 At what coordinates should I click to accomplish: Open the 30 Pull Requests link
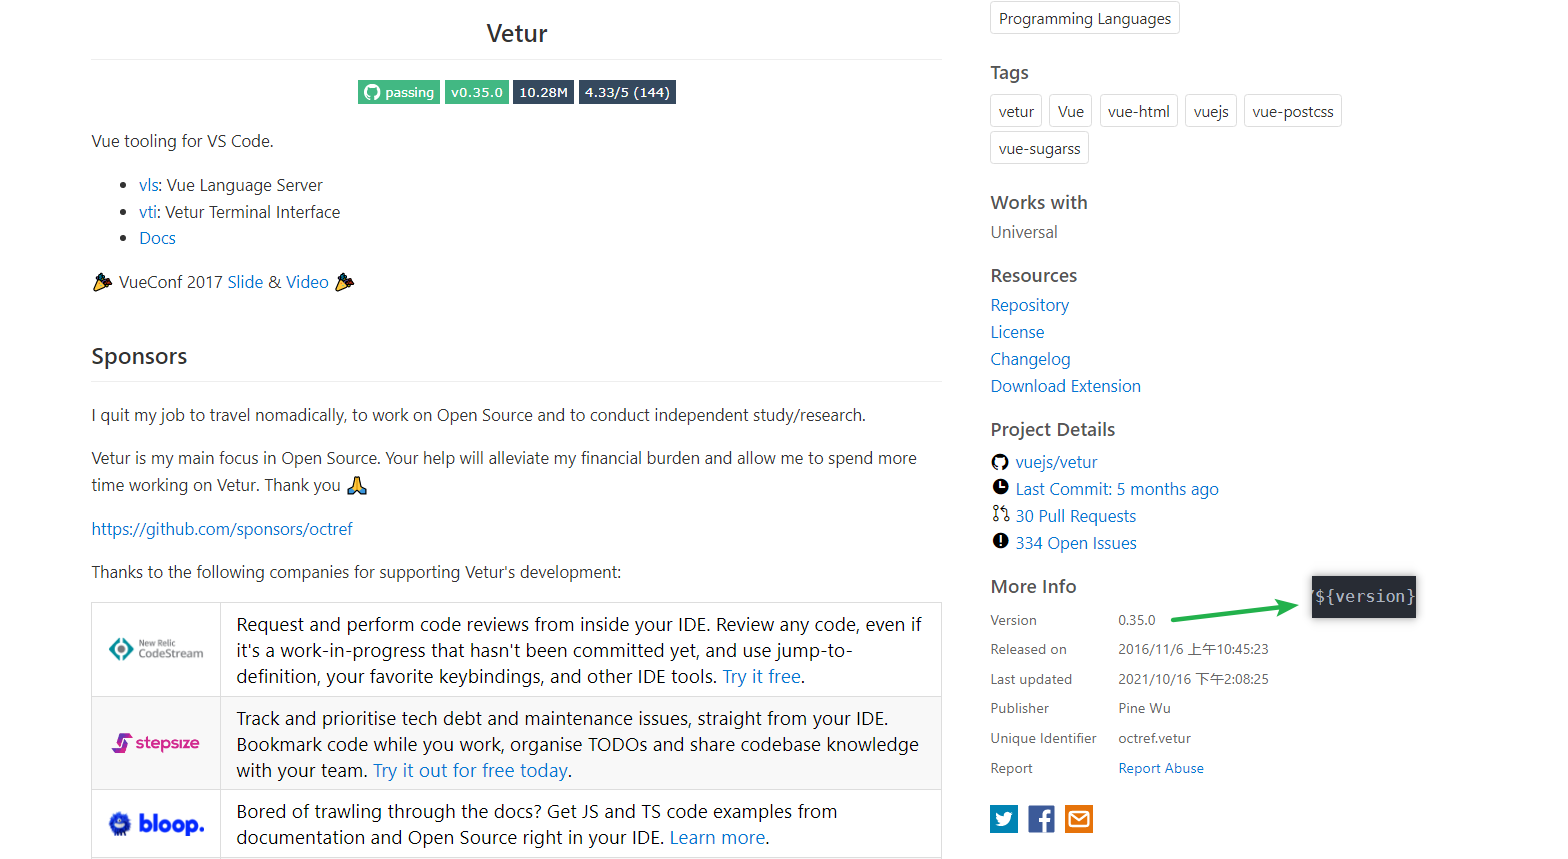1076,516
